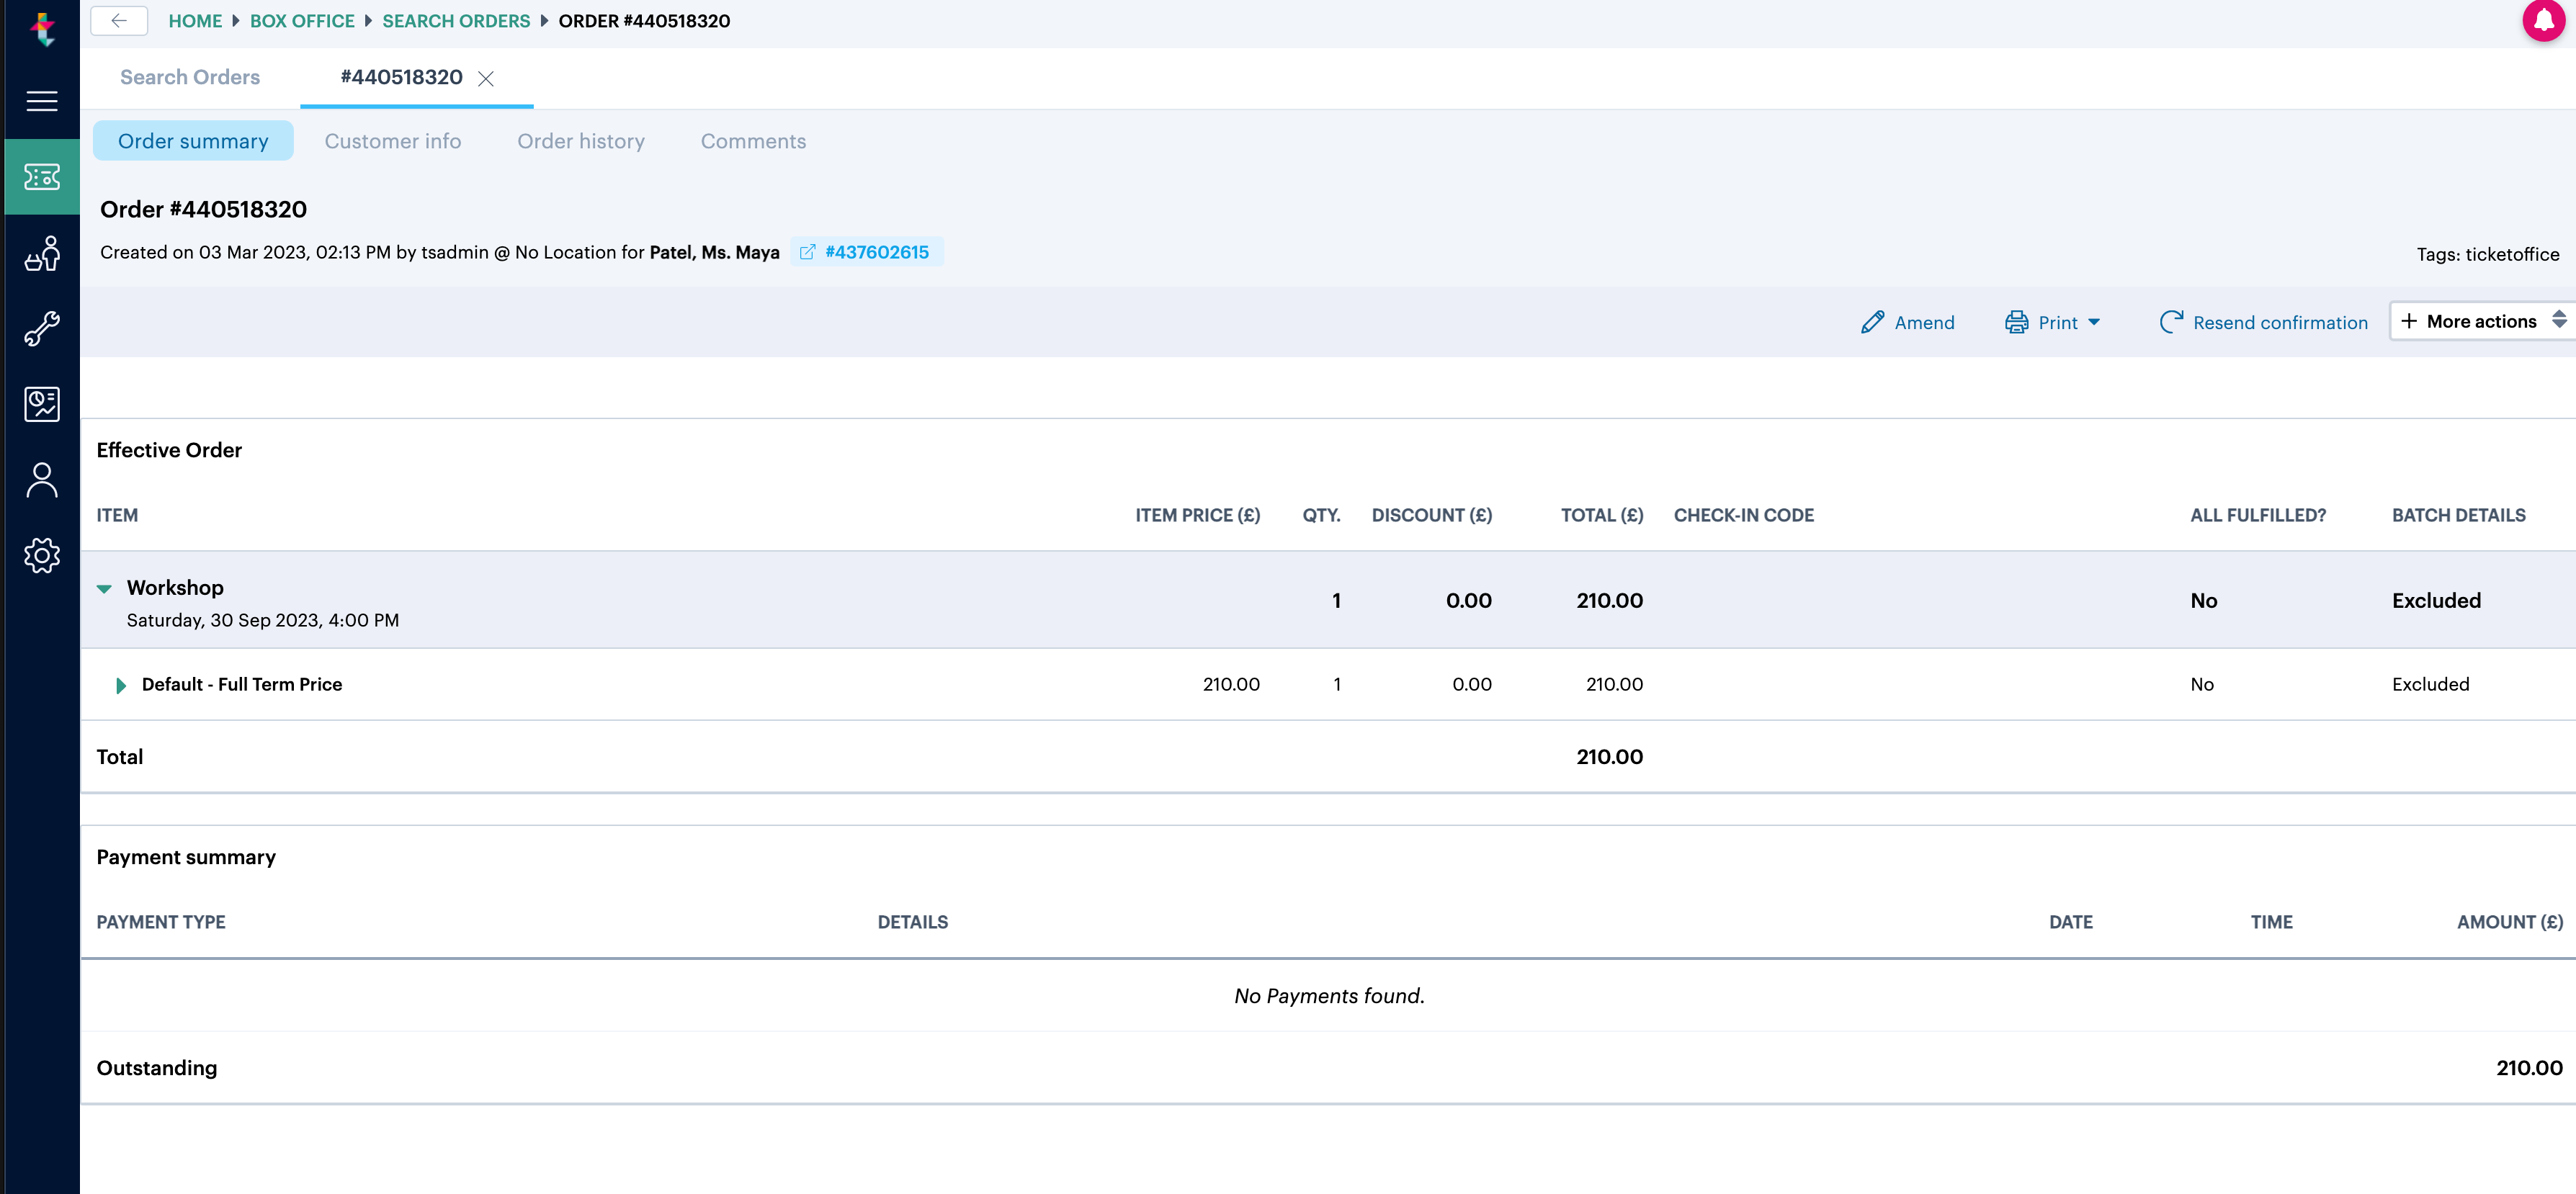The height and width of the screenshot is (1194, 2576).
Task: Click the Resend confirmation label
Action: pyautogui.click(x=2280, y=322)
